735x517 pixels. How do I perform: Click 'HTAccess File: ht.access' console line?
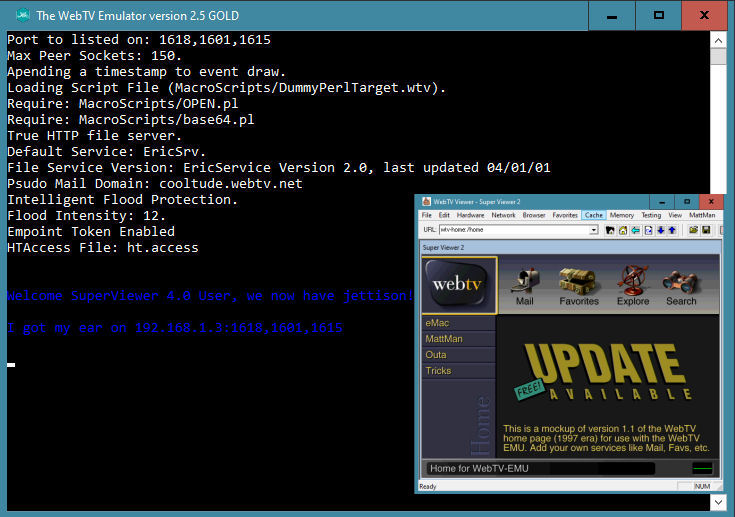[103, 247]
